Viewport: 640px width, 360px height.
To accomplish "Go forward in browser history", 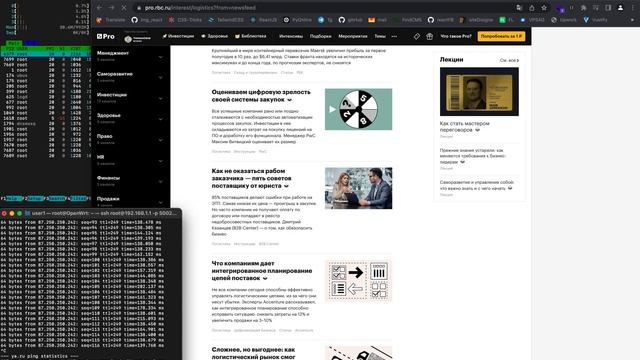I will [x=111, y=8].
